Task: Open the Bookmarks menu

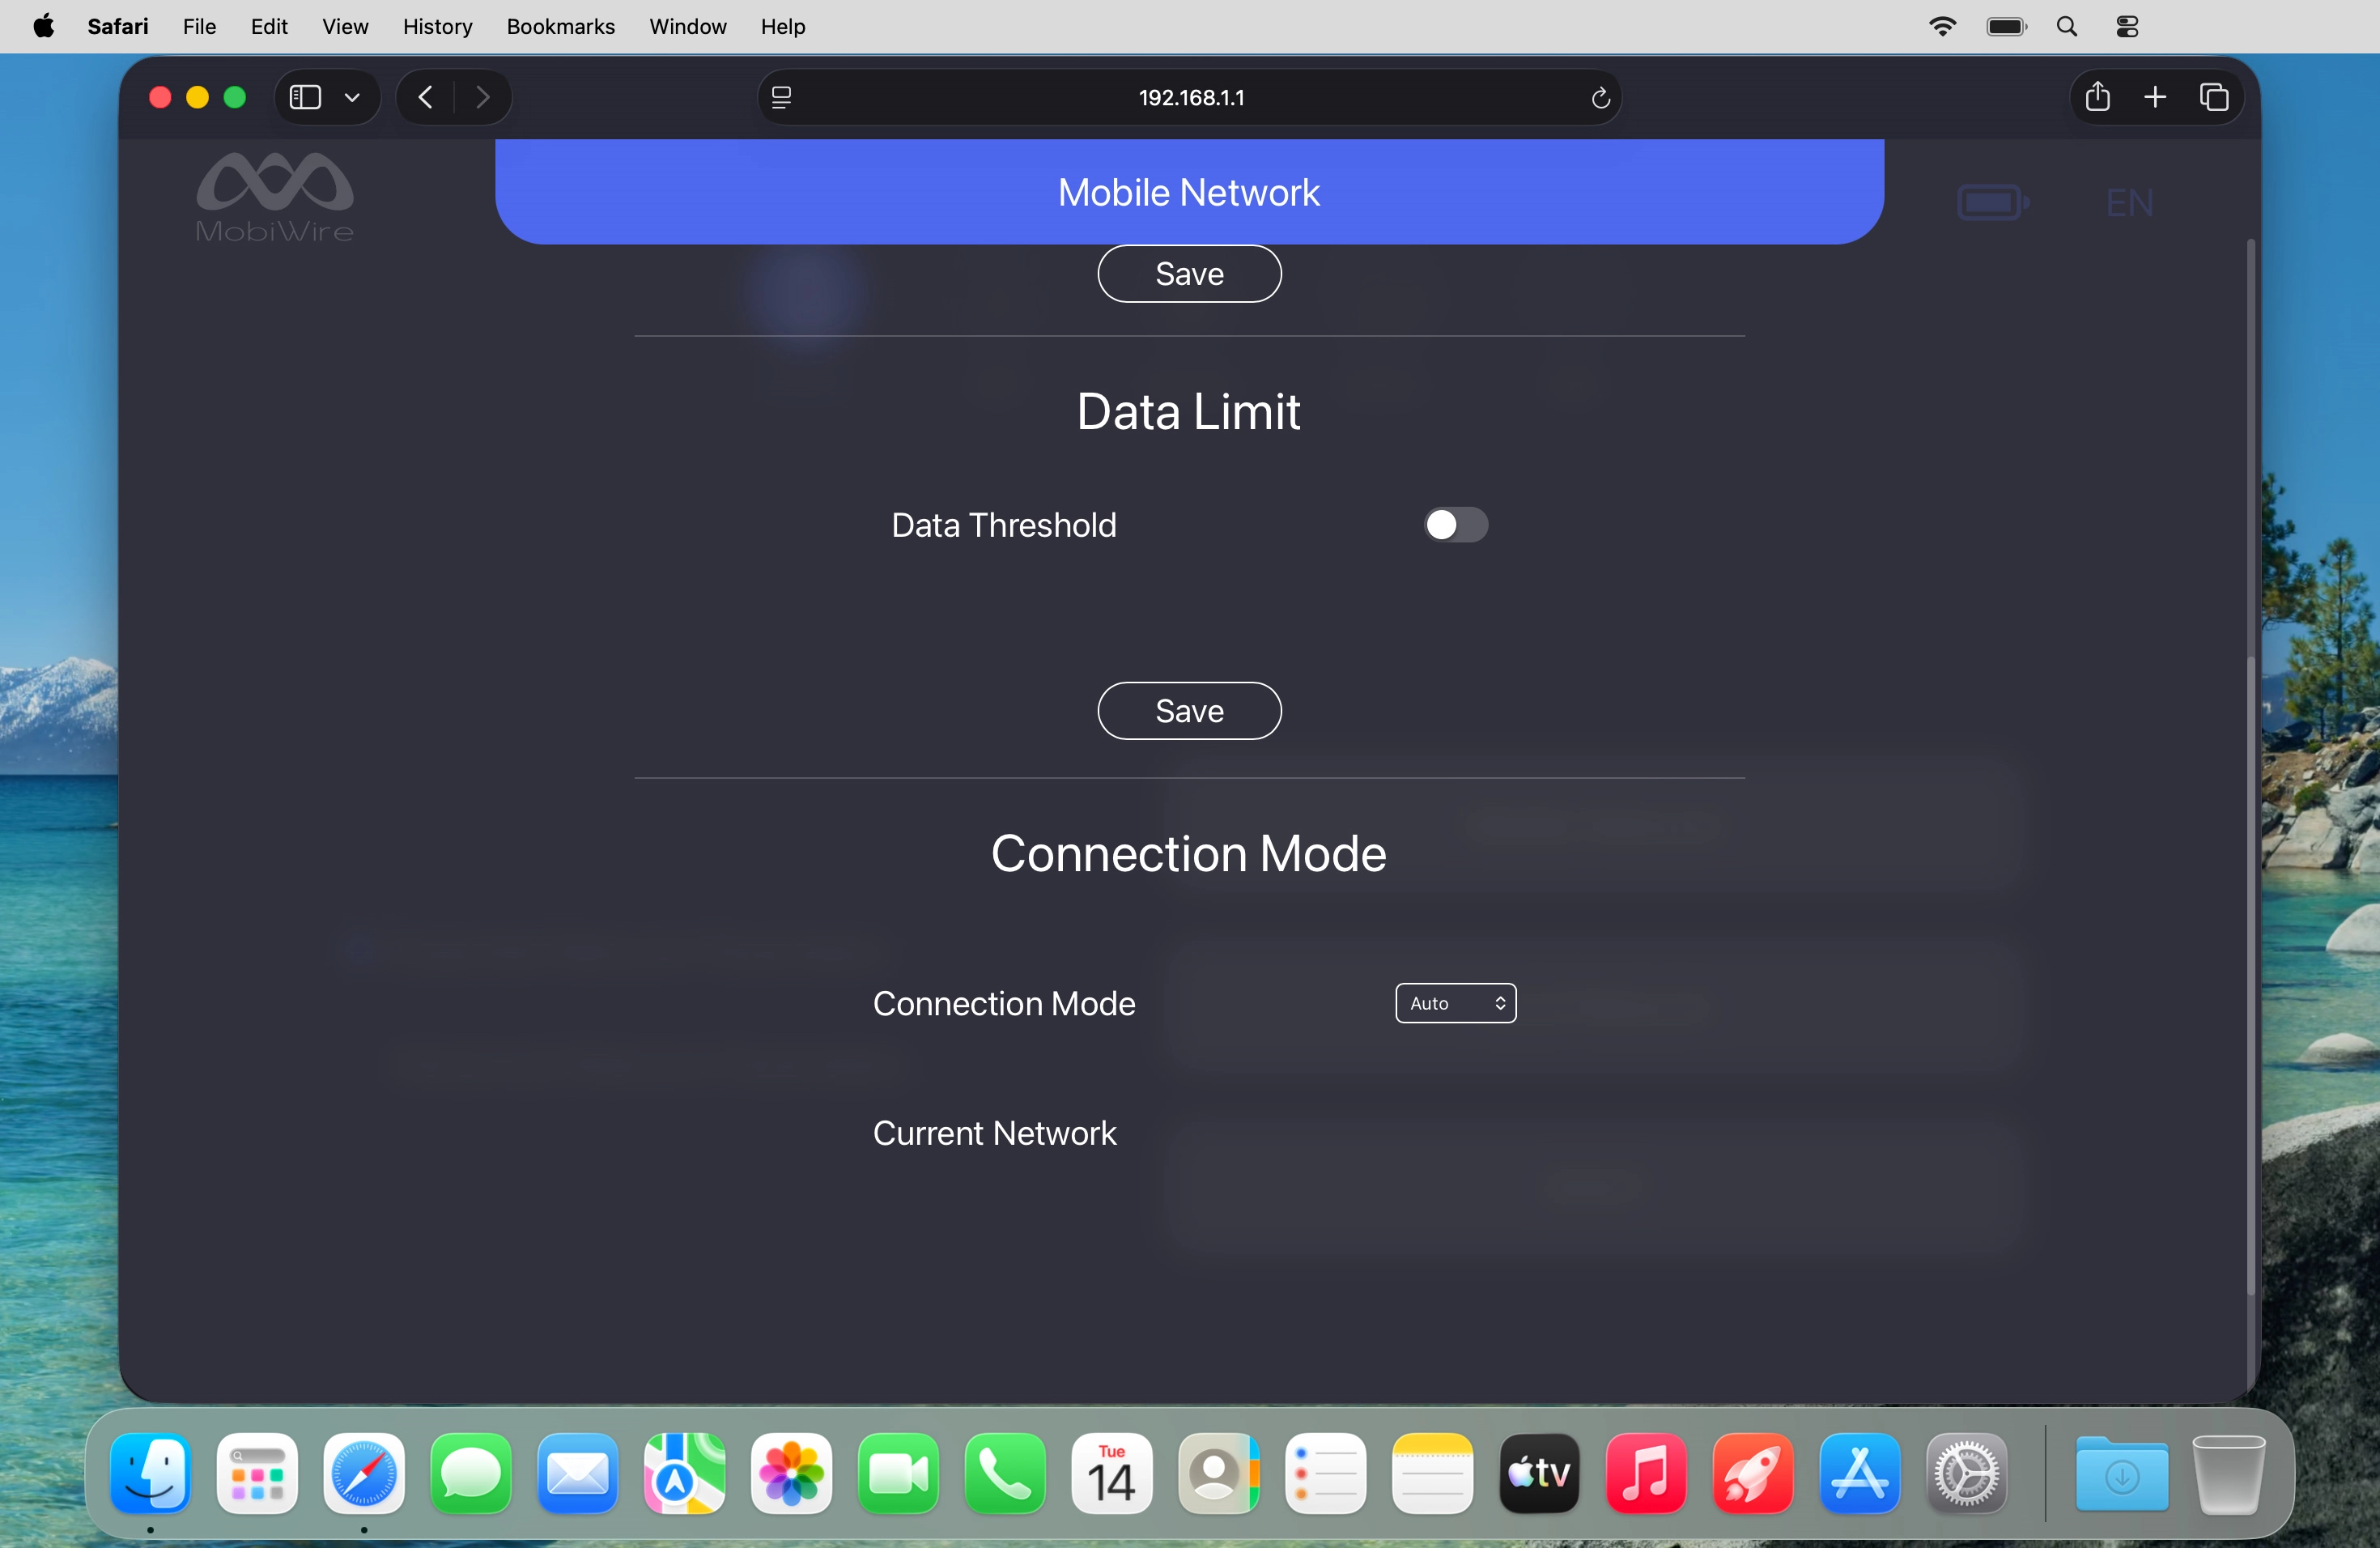Action: click(560, 27)
